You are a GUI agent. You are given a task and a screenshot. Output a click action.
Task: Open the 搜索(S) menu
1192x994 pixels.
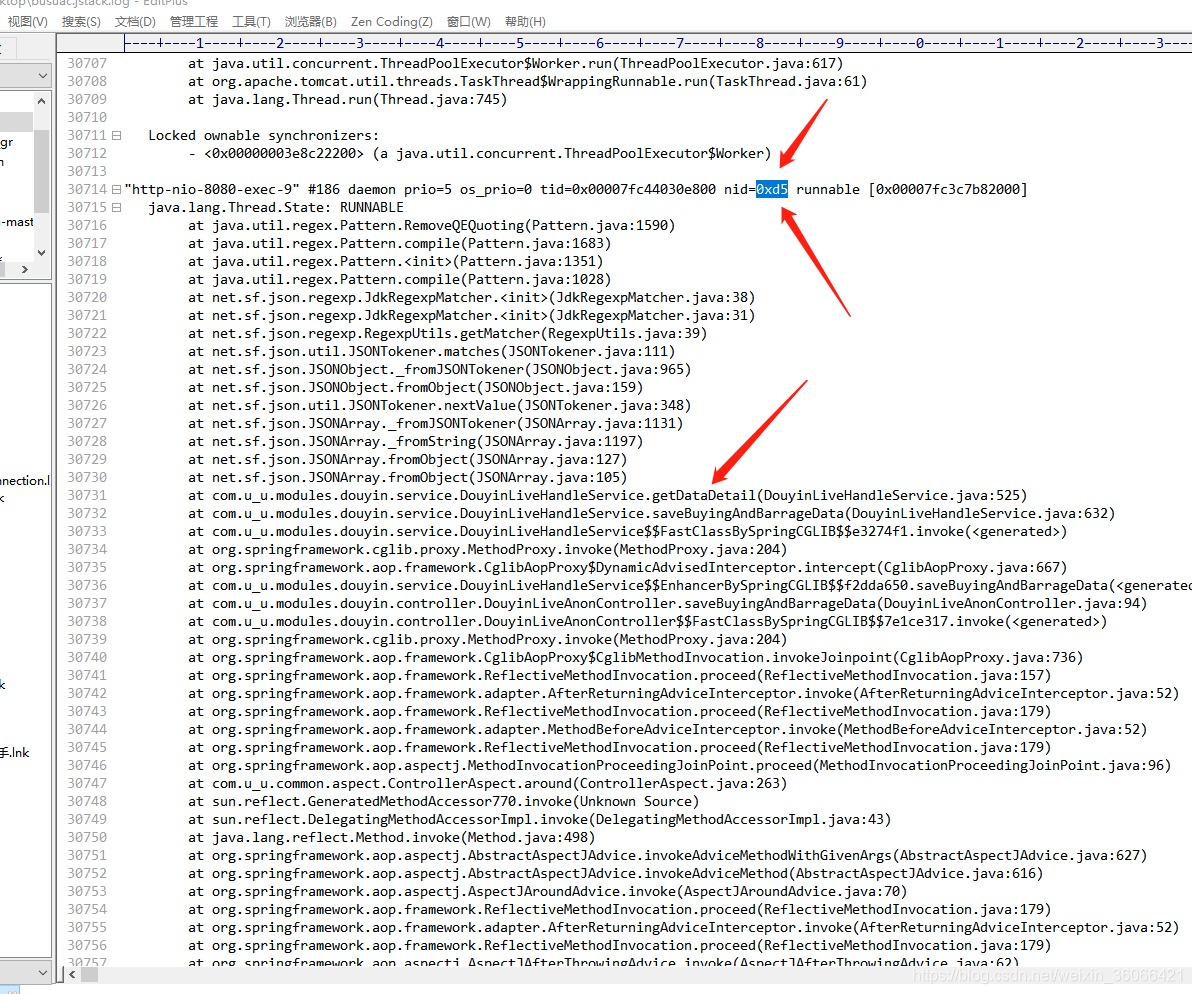81,21
